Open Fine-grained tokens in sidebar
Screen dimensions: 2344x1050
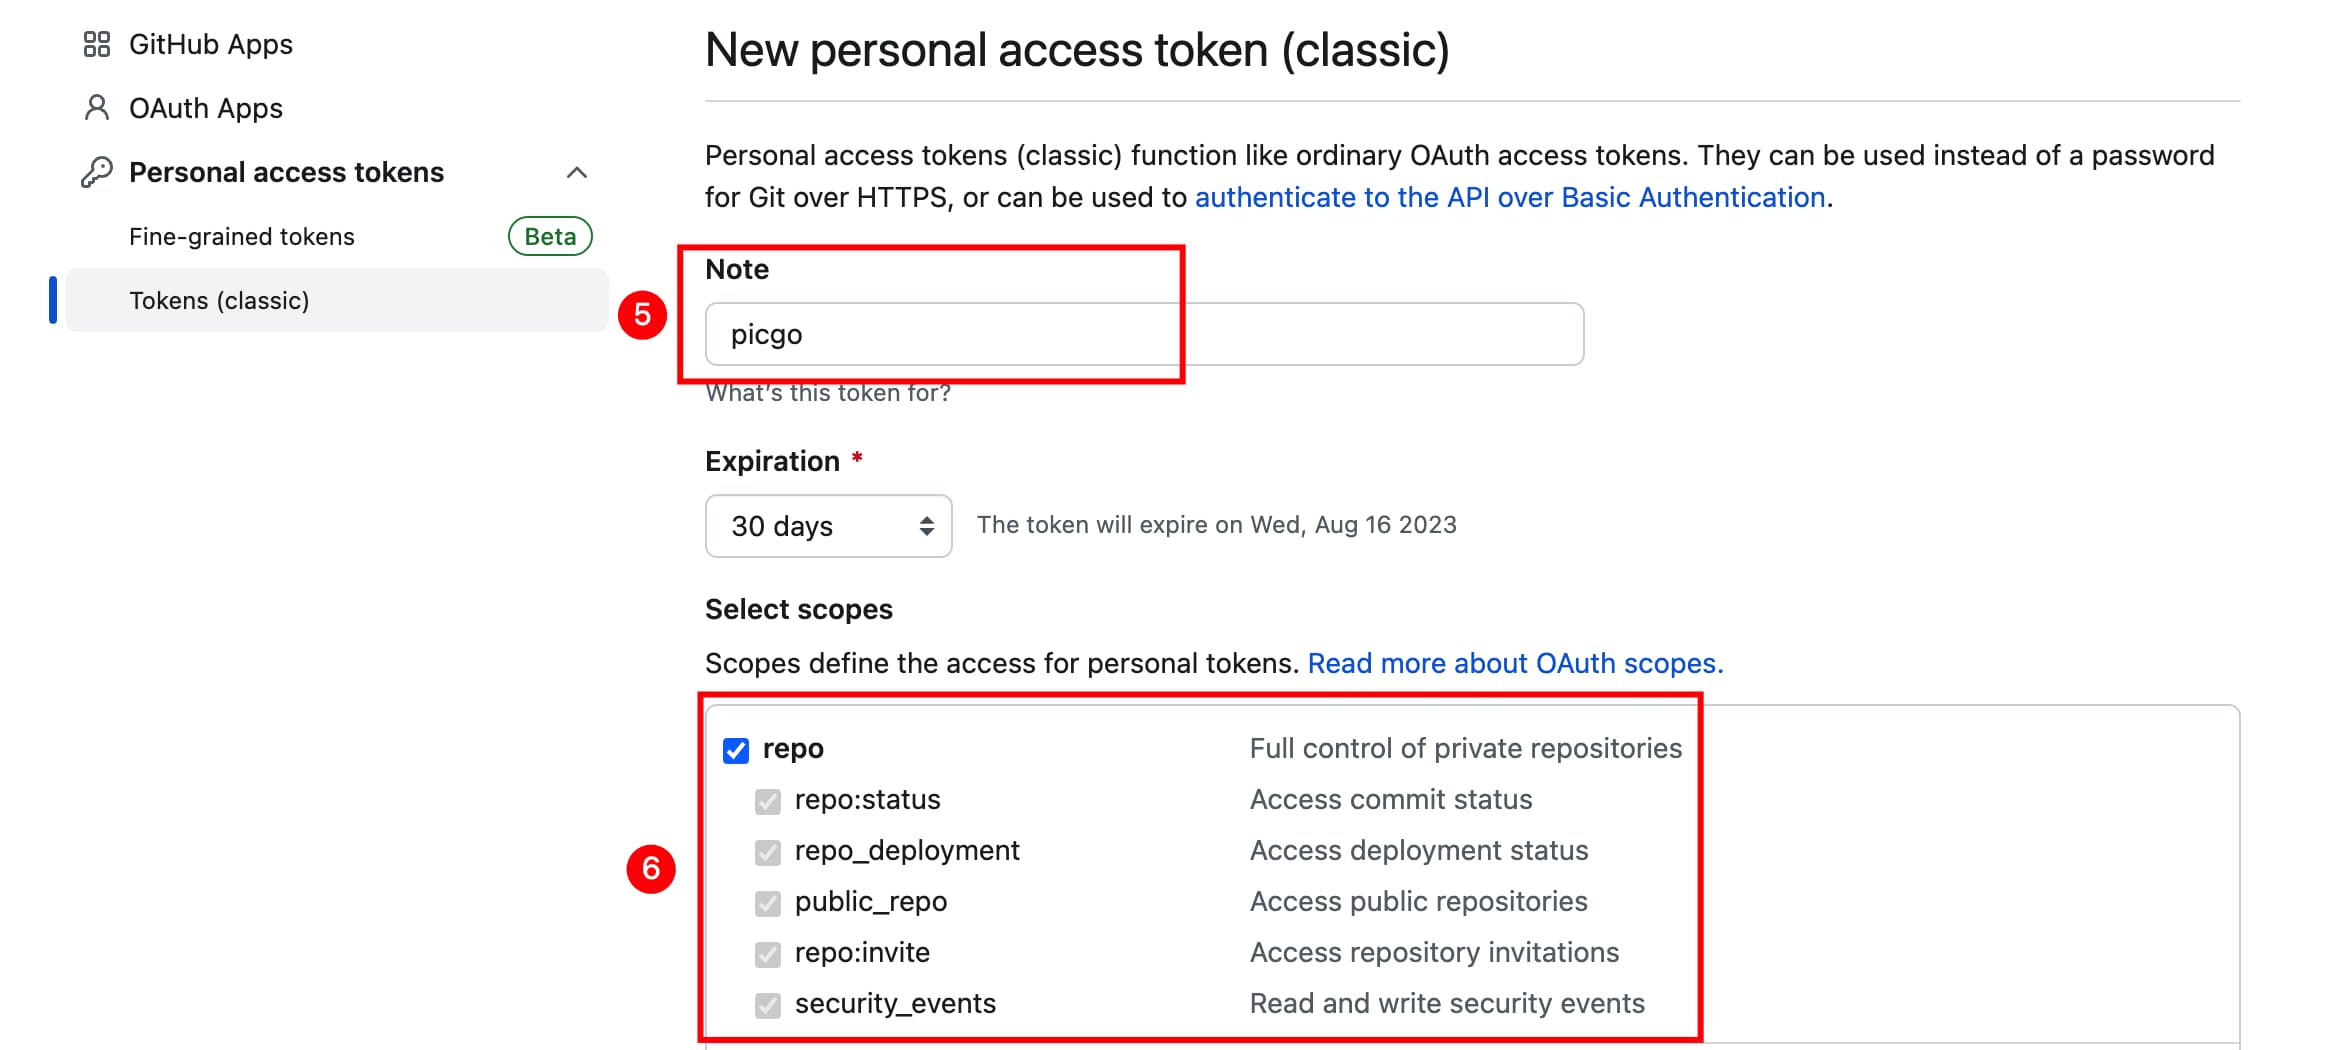(242, 237)
